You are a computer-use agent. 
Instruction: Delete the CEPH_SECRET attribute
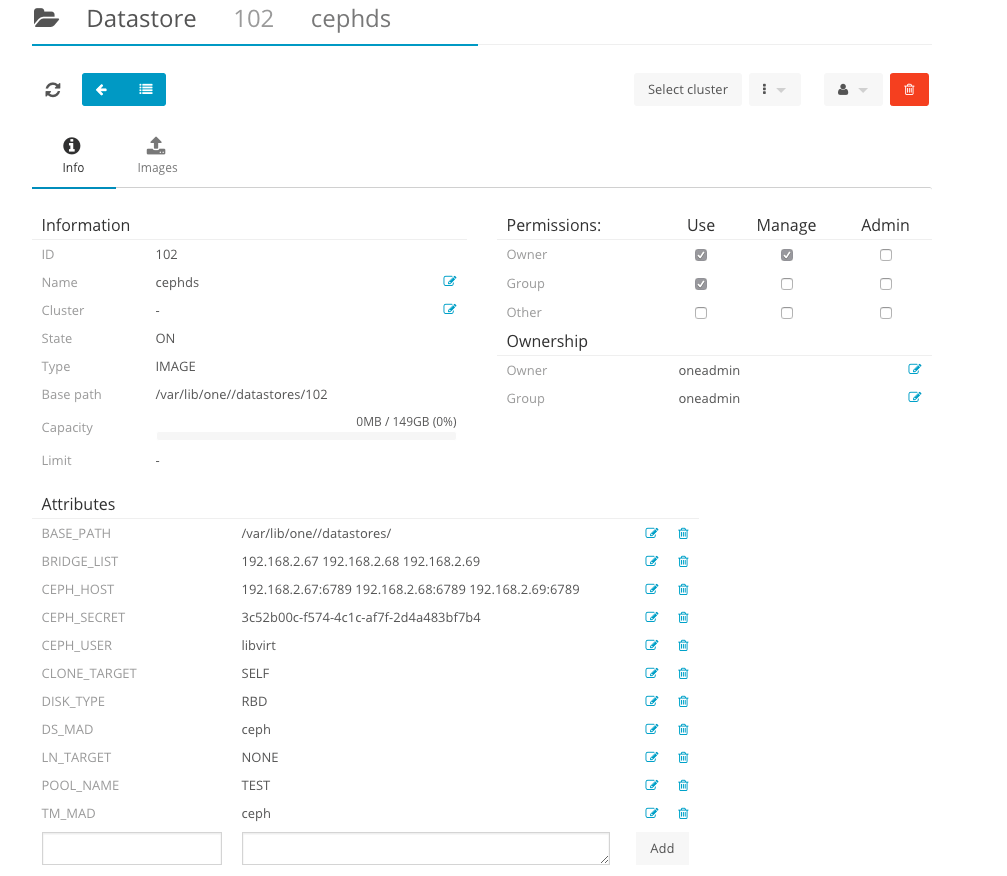(683, 618)
